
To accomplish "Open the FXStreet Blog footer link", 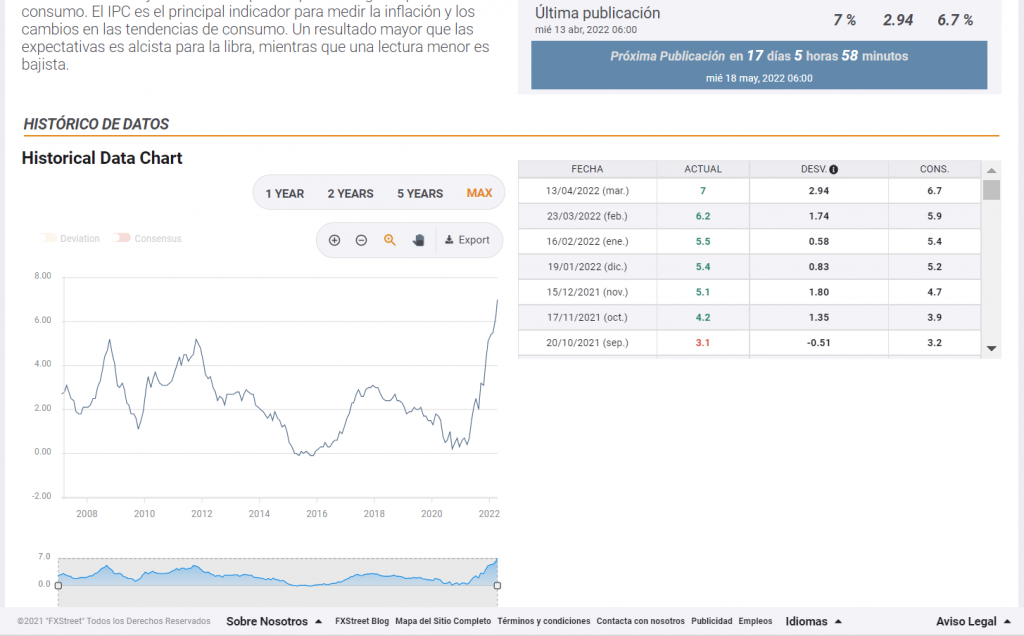I will point(361,621).
